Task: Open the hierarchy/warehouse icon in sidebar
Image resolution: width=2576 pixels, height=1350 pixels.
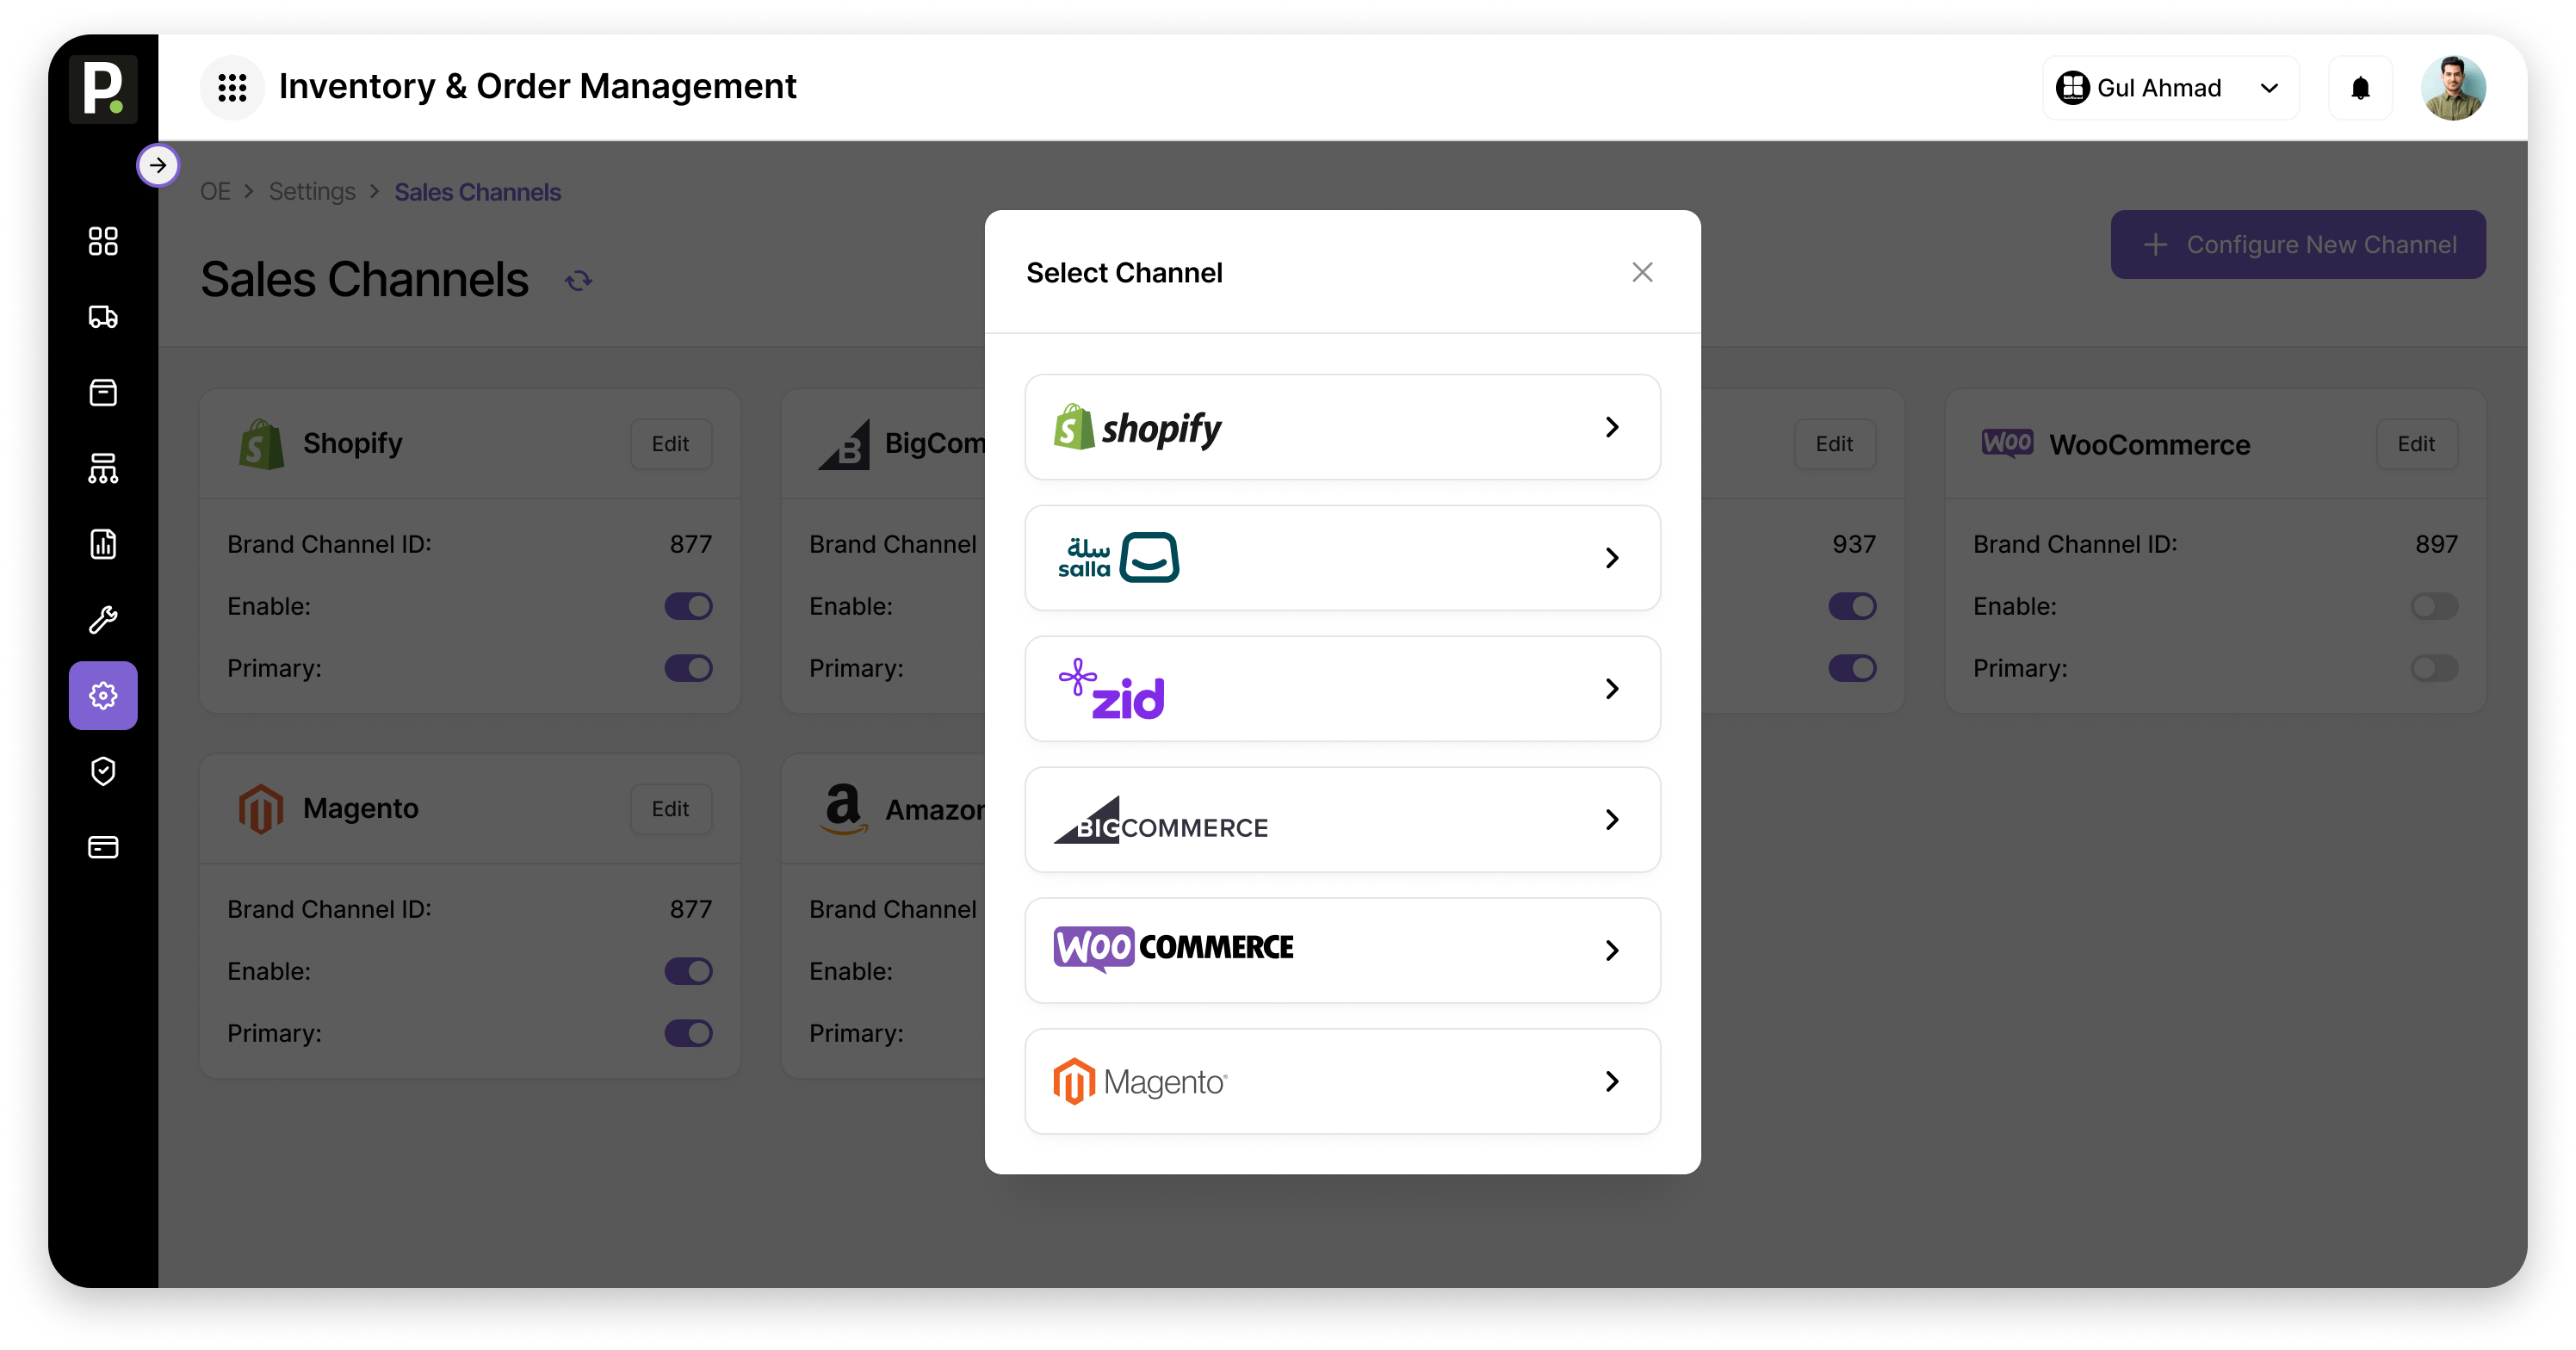Action: pyautogui.click(x=103, y=468)
